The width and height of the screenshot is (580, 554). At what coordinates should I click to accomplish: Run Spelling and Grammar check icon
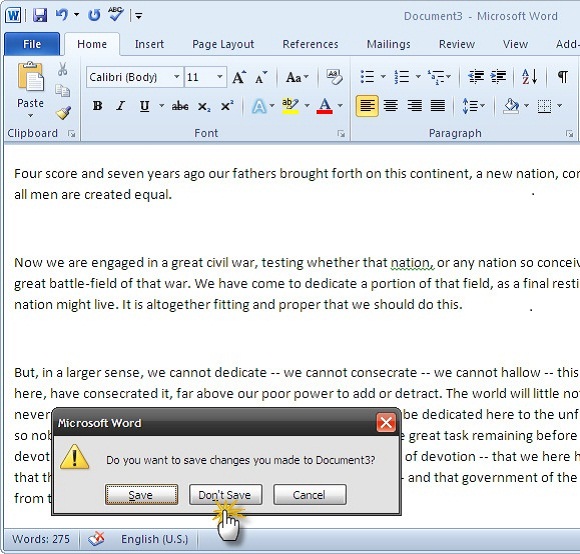[x=115, y=14]
